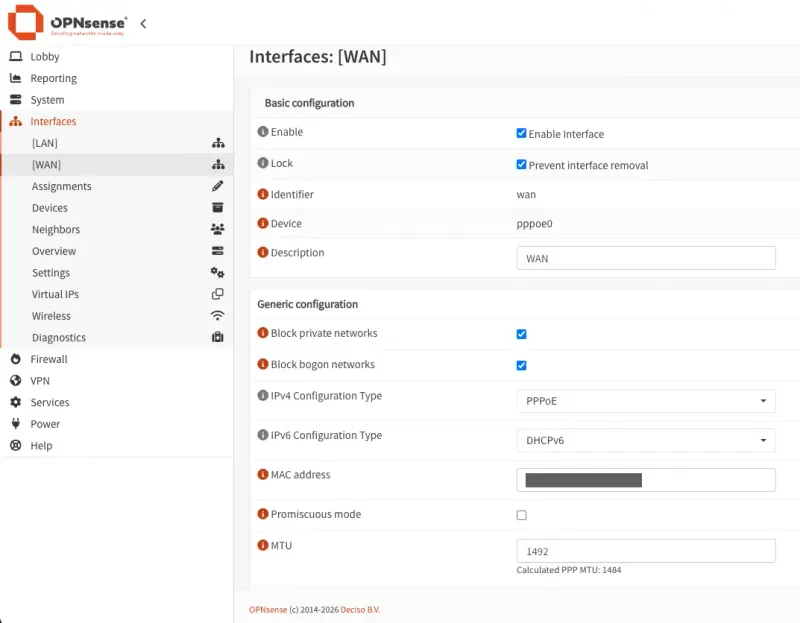
Task: Uncheck Block bogon networks
Action: [x=521, y=365]
